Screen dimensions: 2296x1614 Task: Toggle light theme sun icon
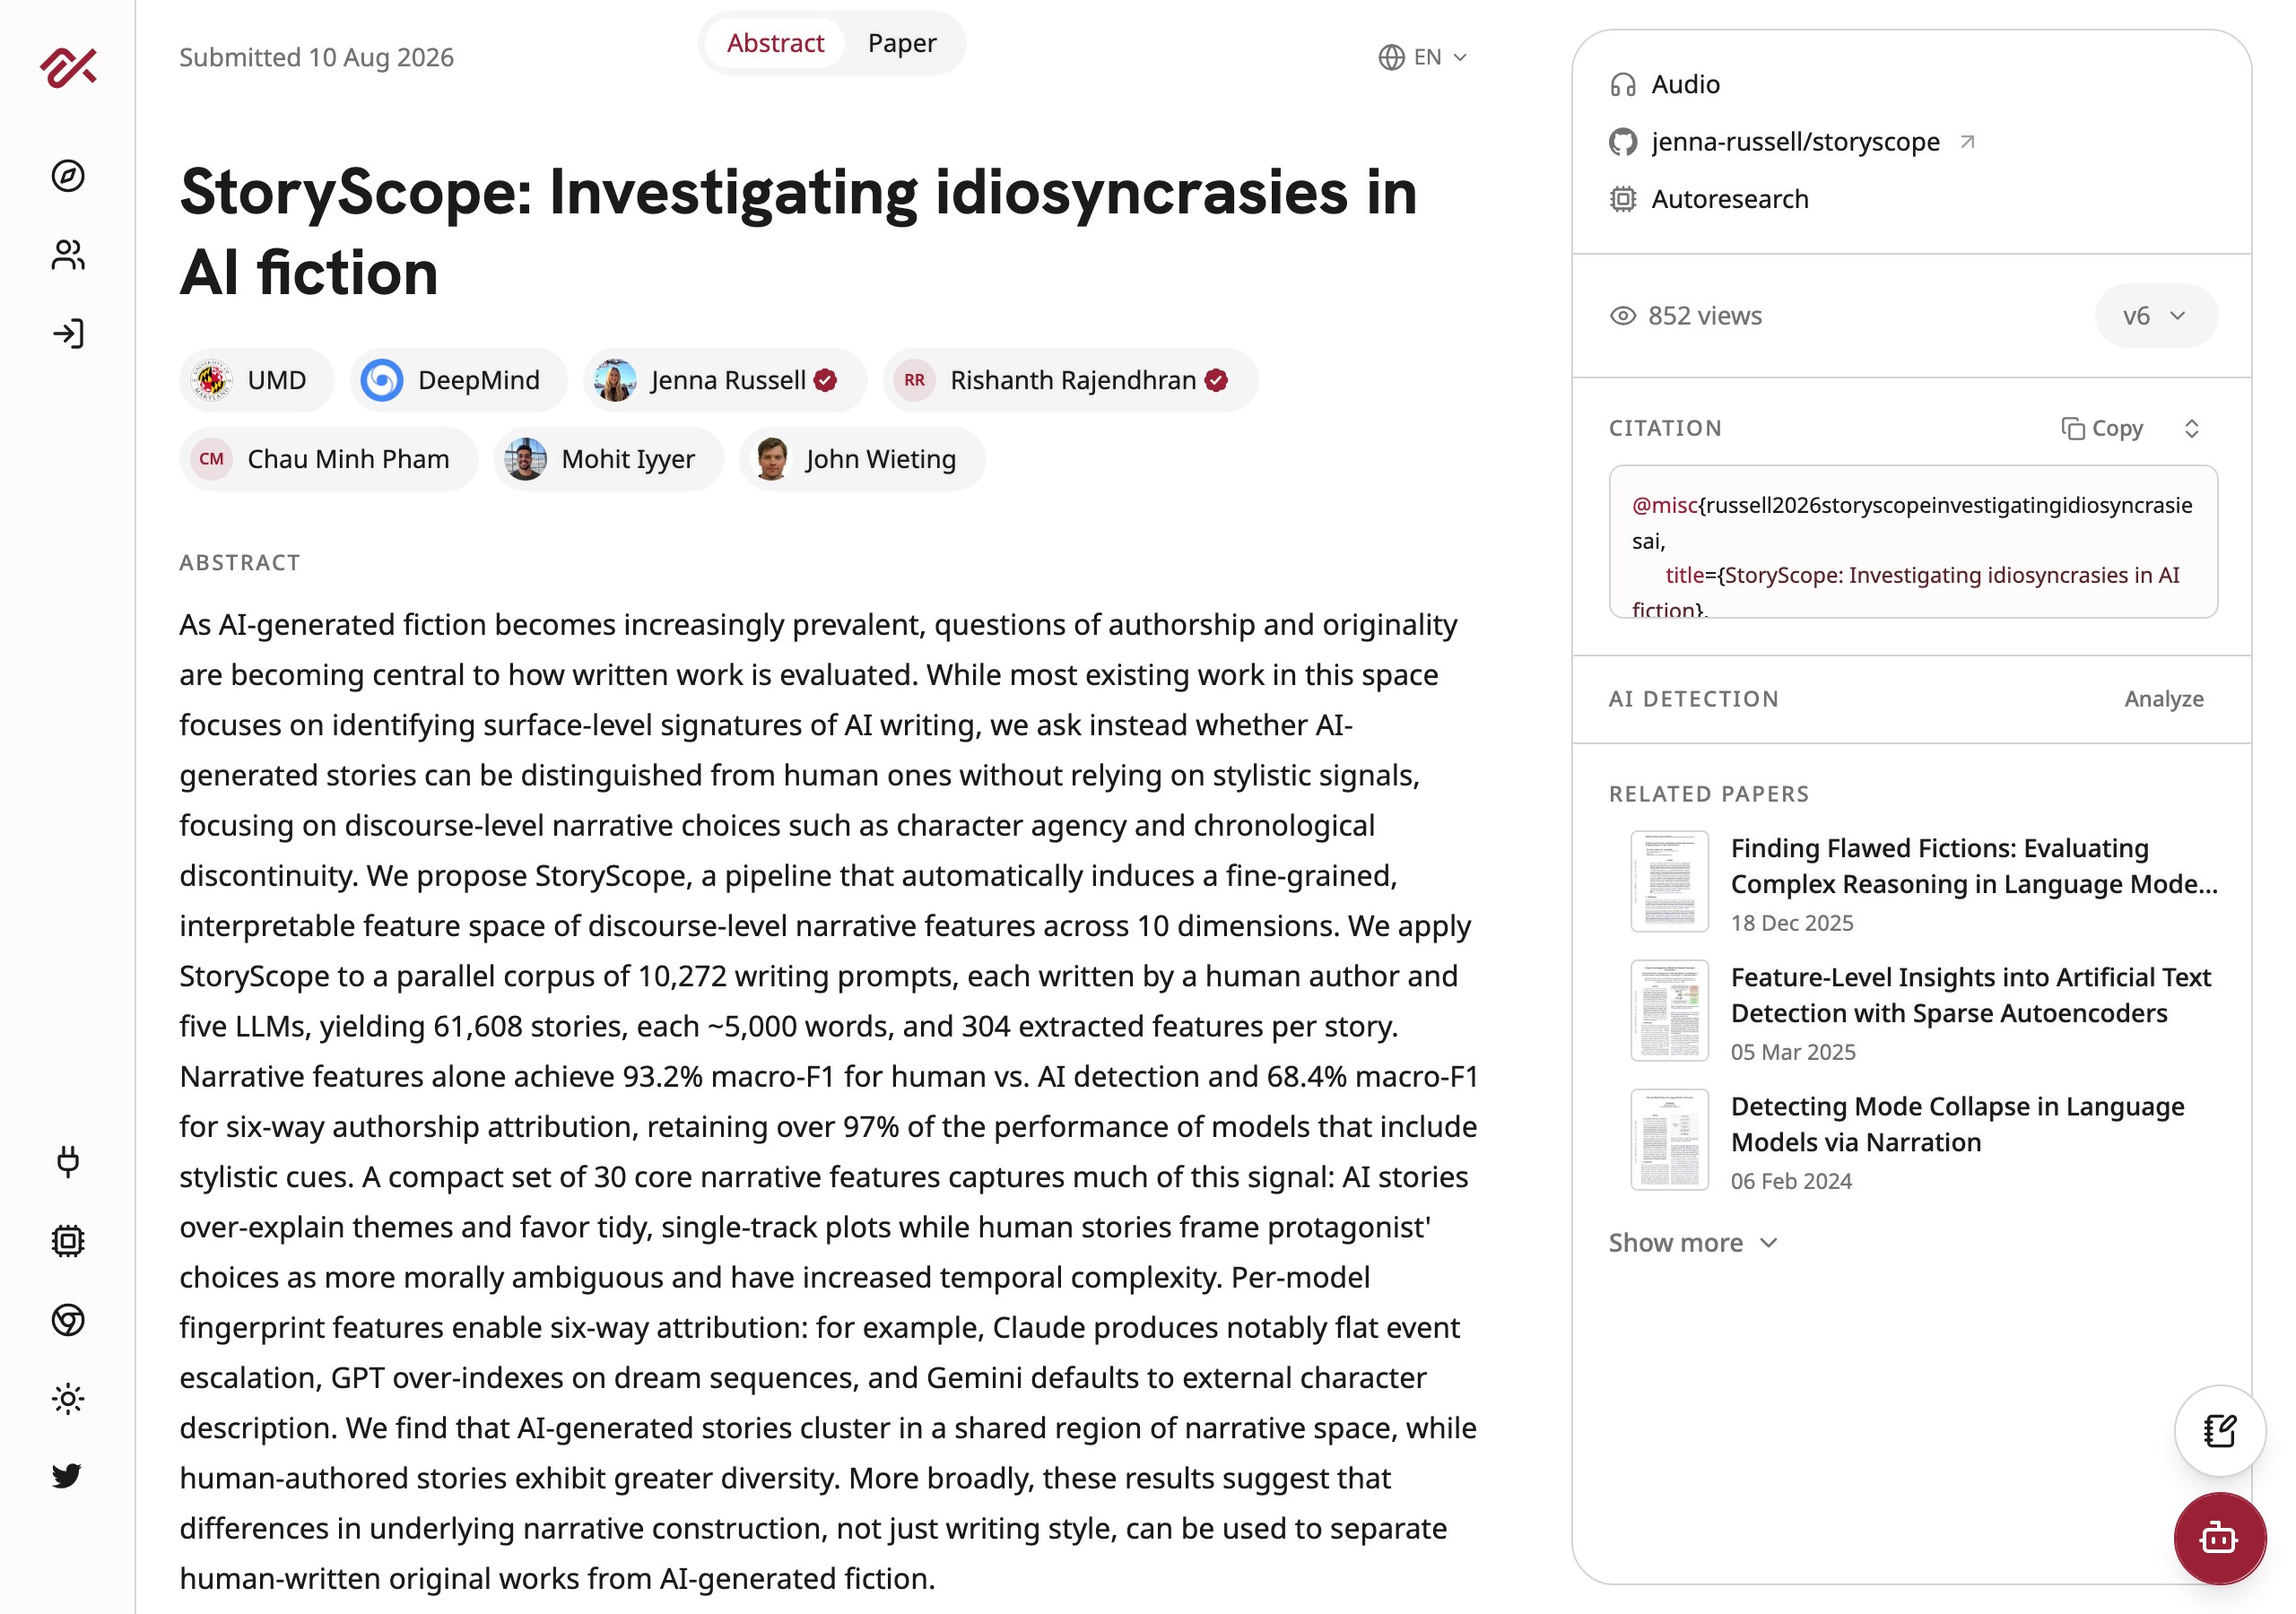68,1398
